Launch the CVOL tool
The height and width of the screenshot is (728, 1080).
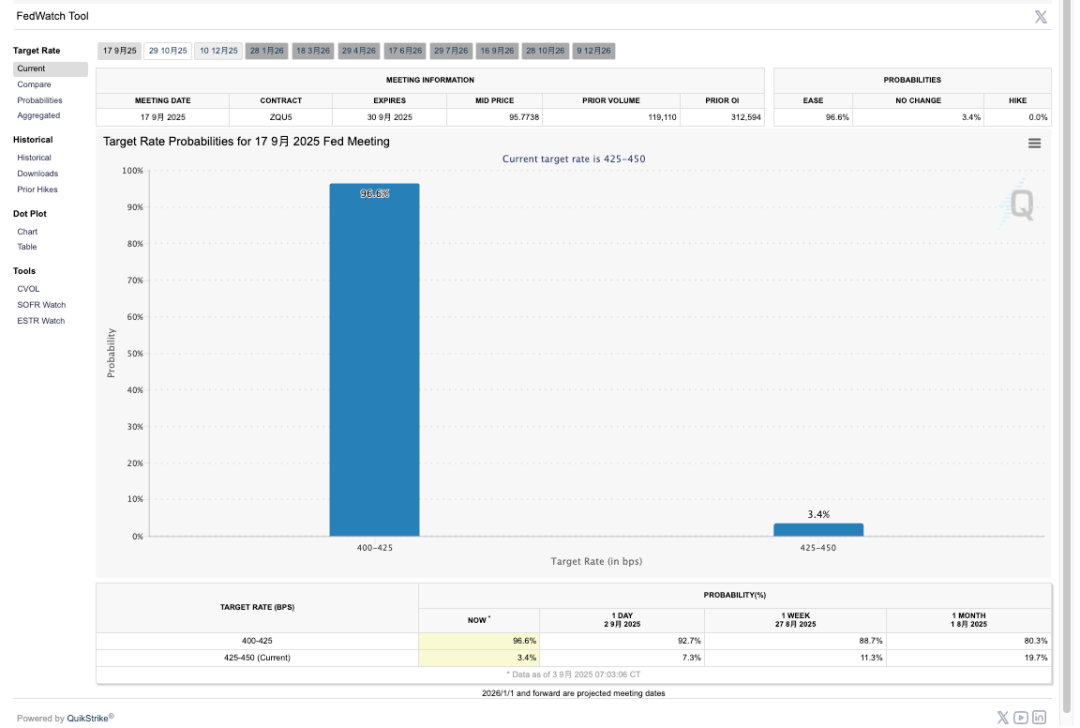click(x=29, y=289)
